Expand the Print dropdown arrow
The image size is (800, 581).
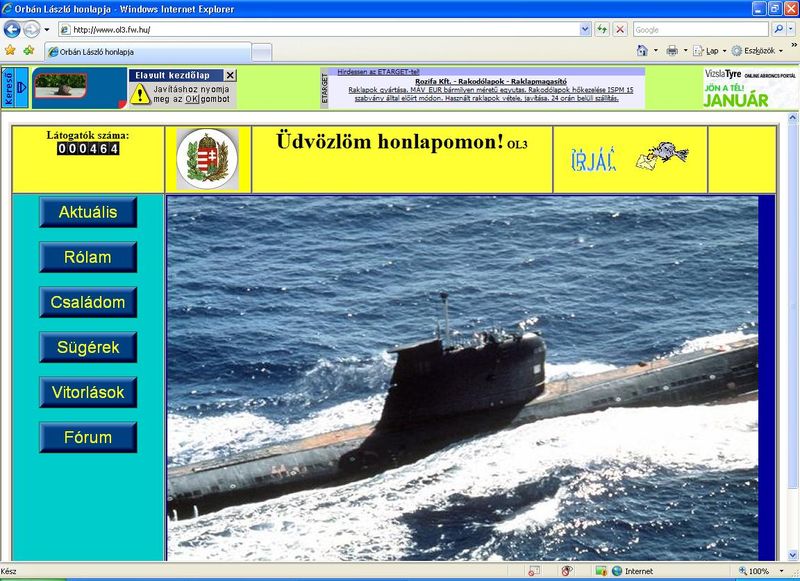pyautogui.click(x=685, y=50)
